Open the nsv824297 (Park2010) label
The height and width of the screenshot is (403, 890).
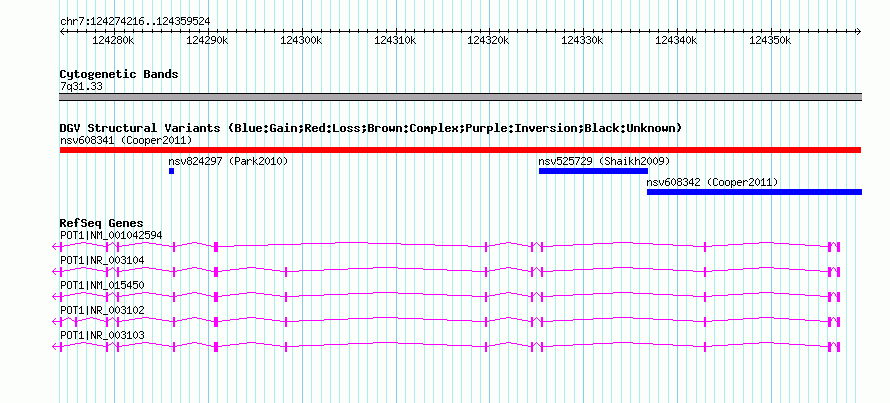click(x=228, y=161)
